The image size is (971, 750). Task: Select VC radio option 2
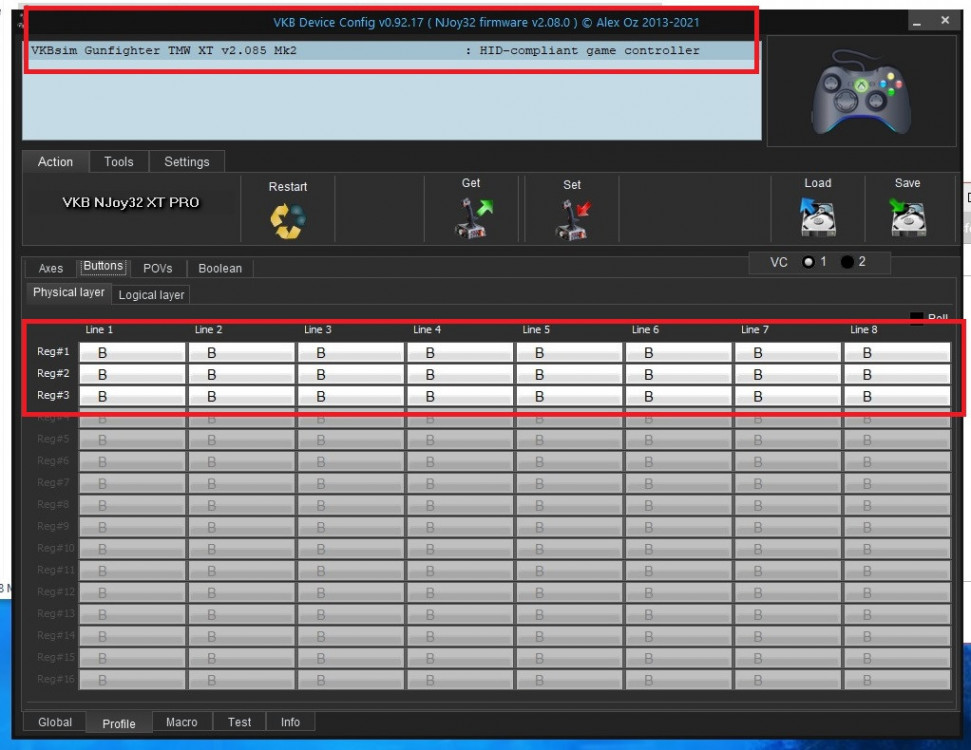(848, 263)
